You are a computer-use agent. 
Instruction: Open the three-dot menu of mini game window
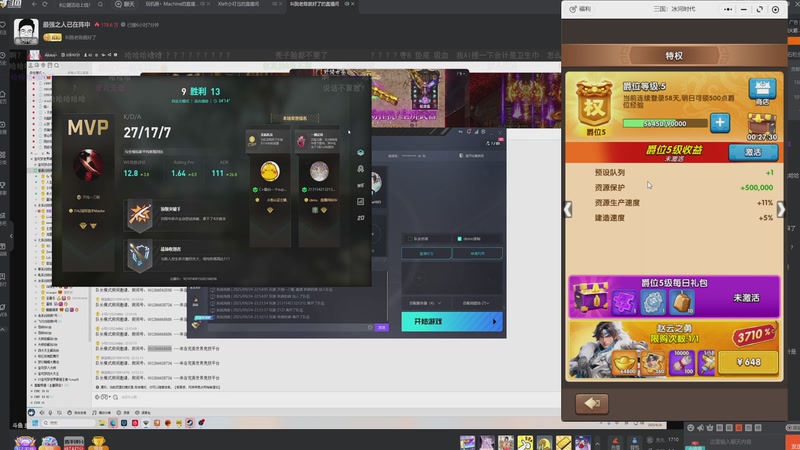pyautogui.click(x=728, y=9)
